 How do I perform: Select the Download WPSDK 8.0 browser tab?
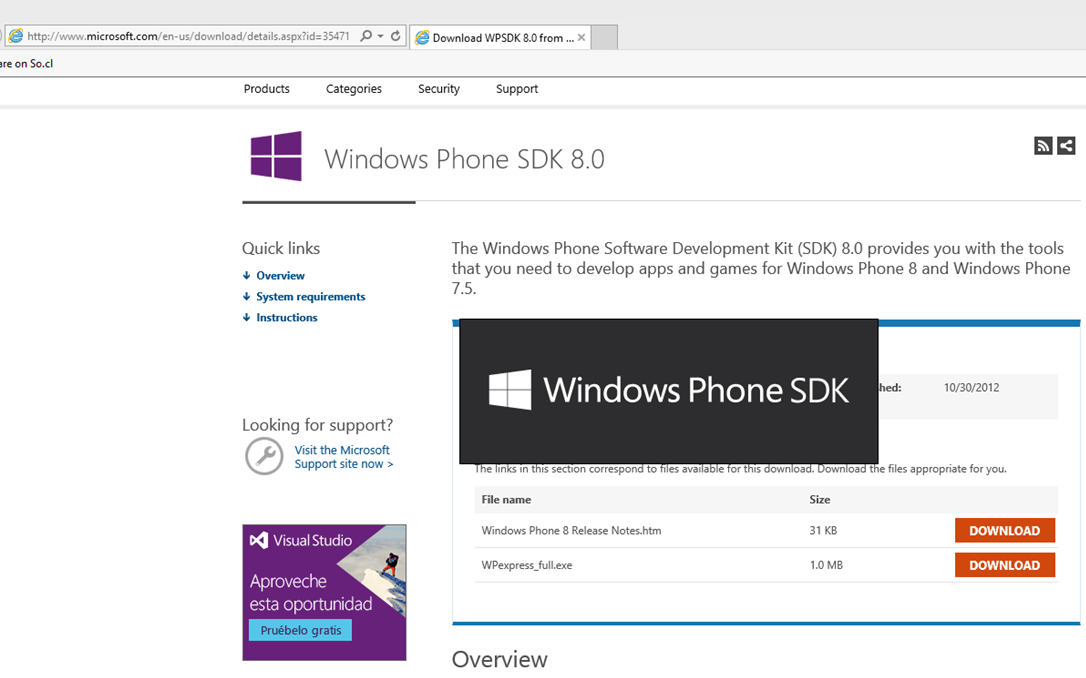tap(490, 35)
